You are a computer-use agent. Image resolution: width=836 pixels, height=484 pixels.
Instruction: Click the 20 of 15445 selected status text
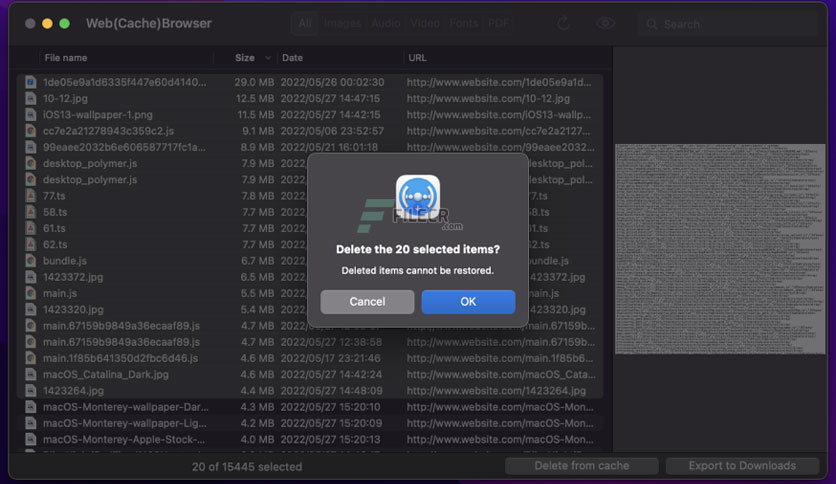(247, 467)
